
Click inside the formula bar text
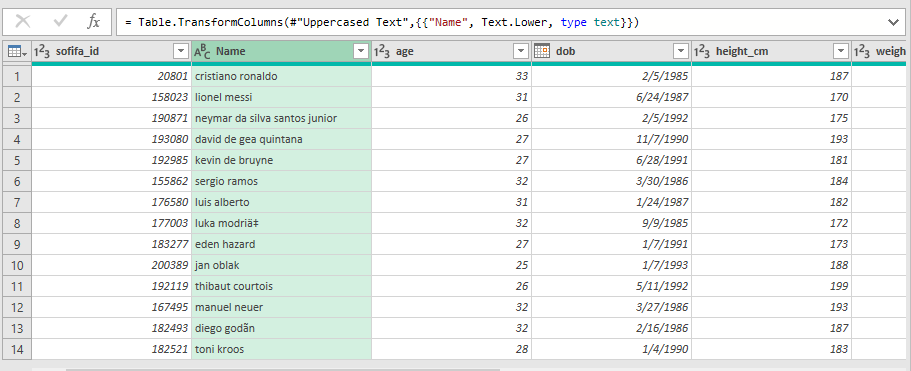point(382,23)
